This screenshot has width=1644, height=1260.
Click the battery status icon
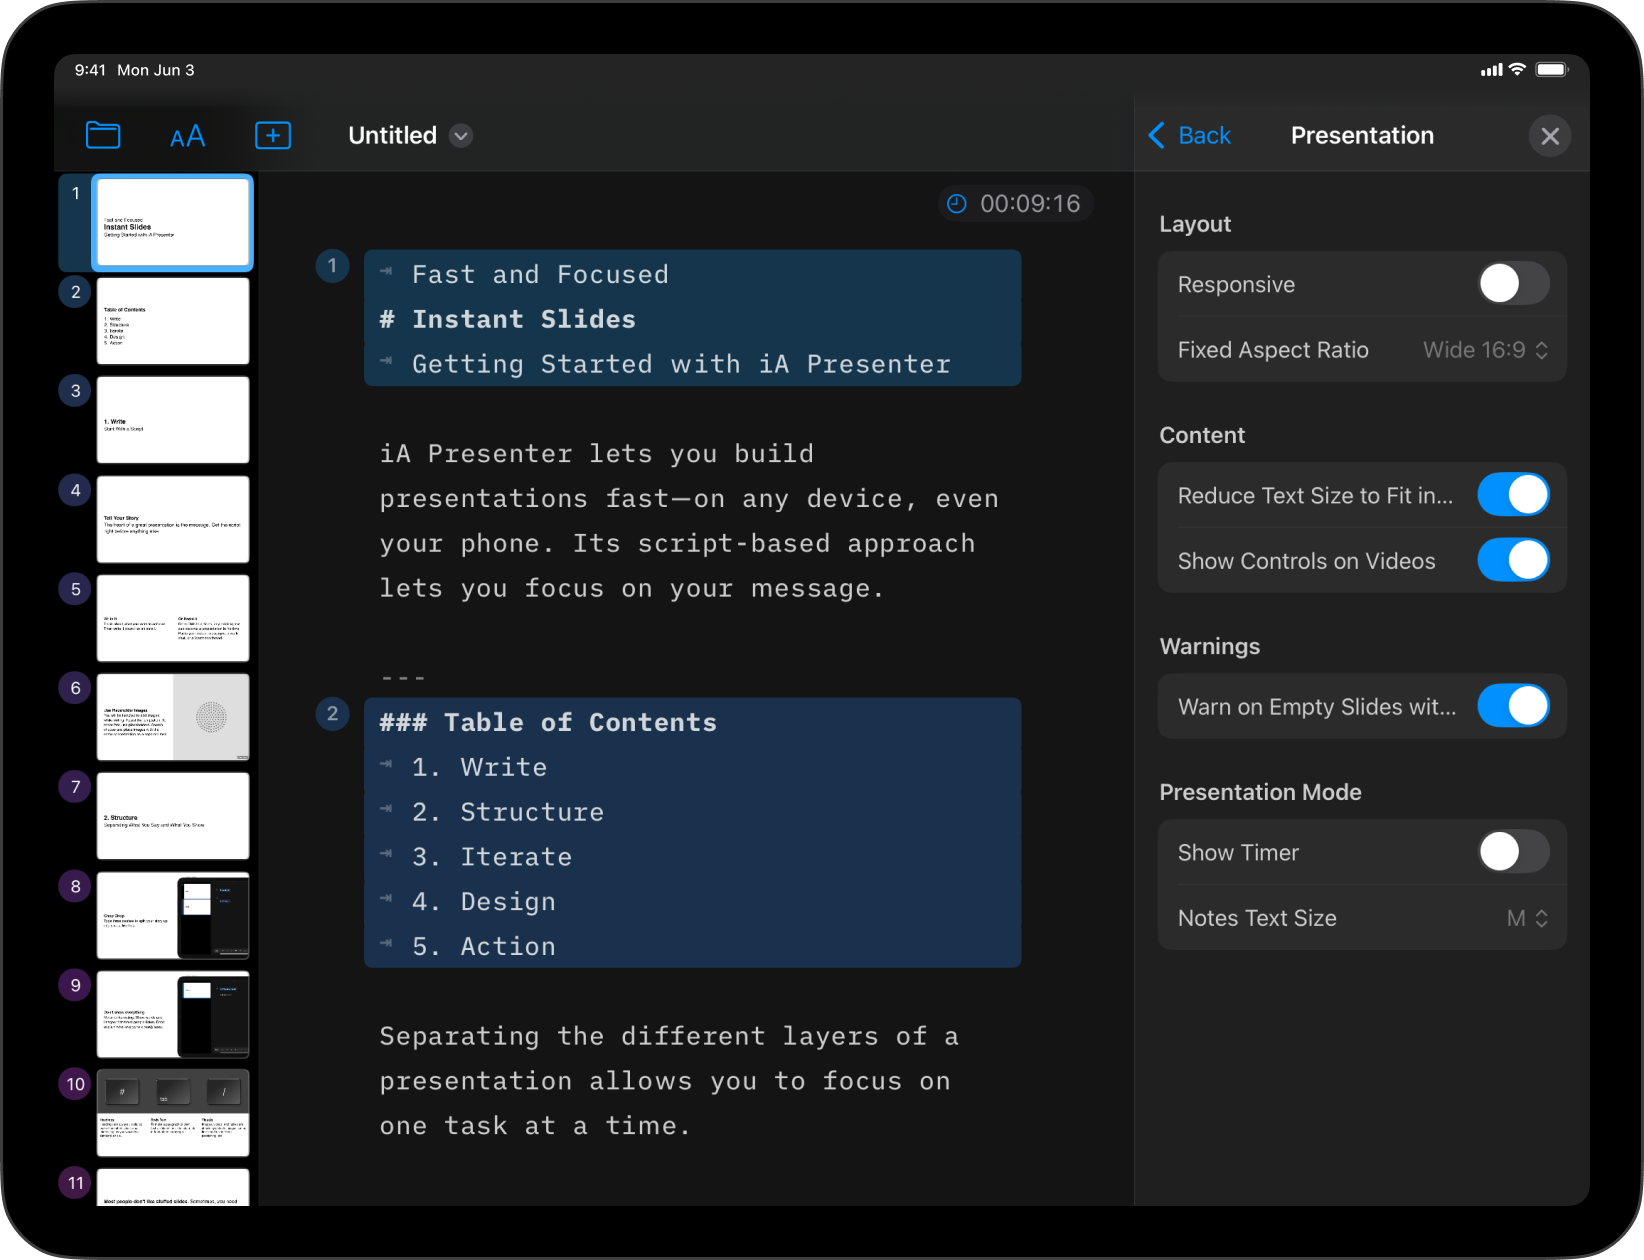(x=1553, y=69)
